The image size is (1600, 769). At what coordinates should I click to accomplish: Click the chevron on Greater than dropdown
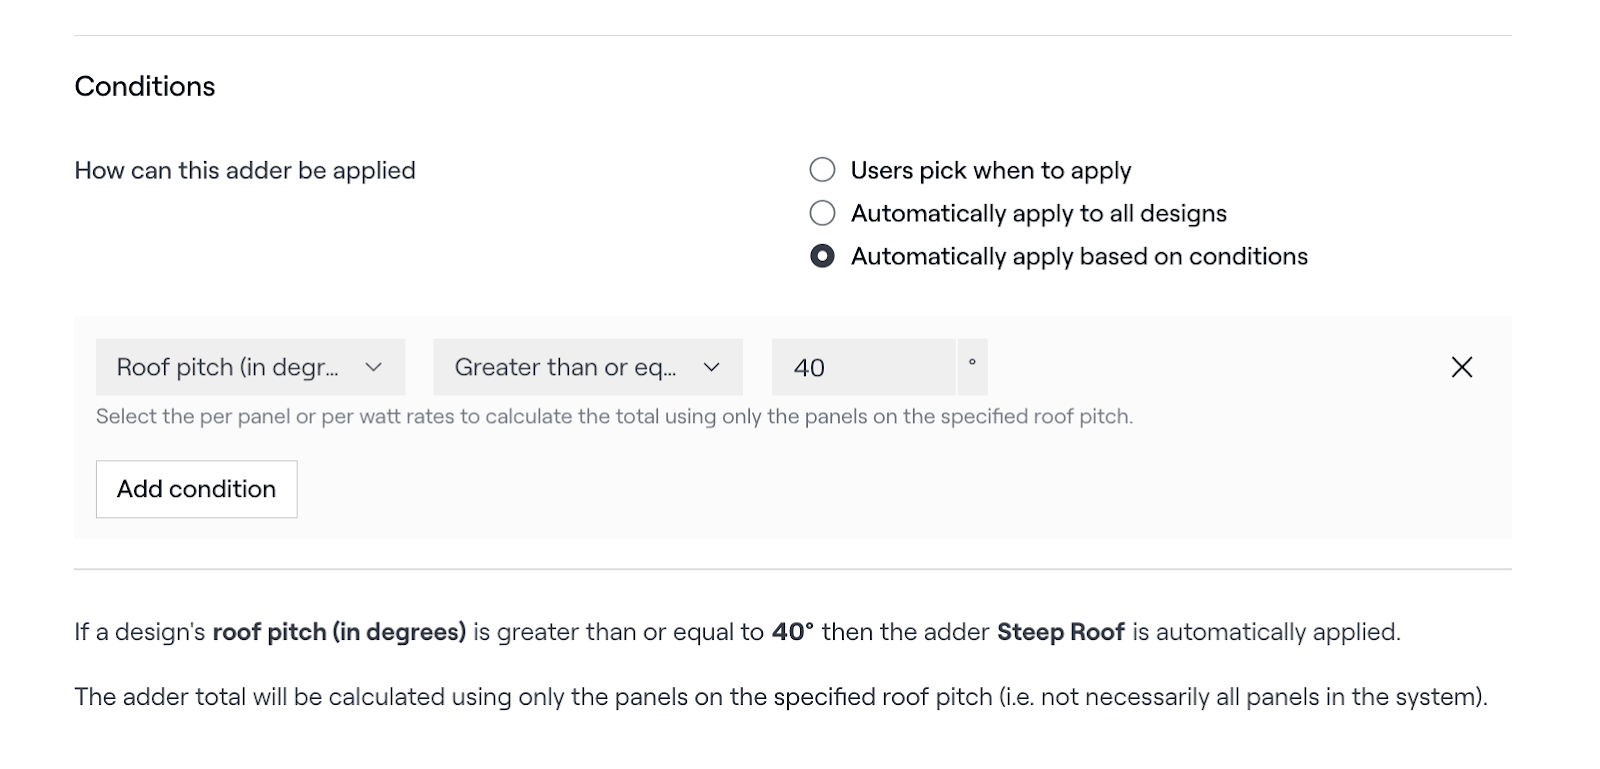(712, 367)
